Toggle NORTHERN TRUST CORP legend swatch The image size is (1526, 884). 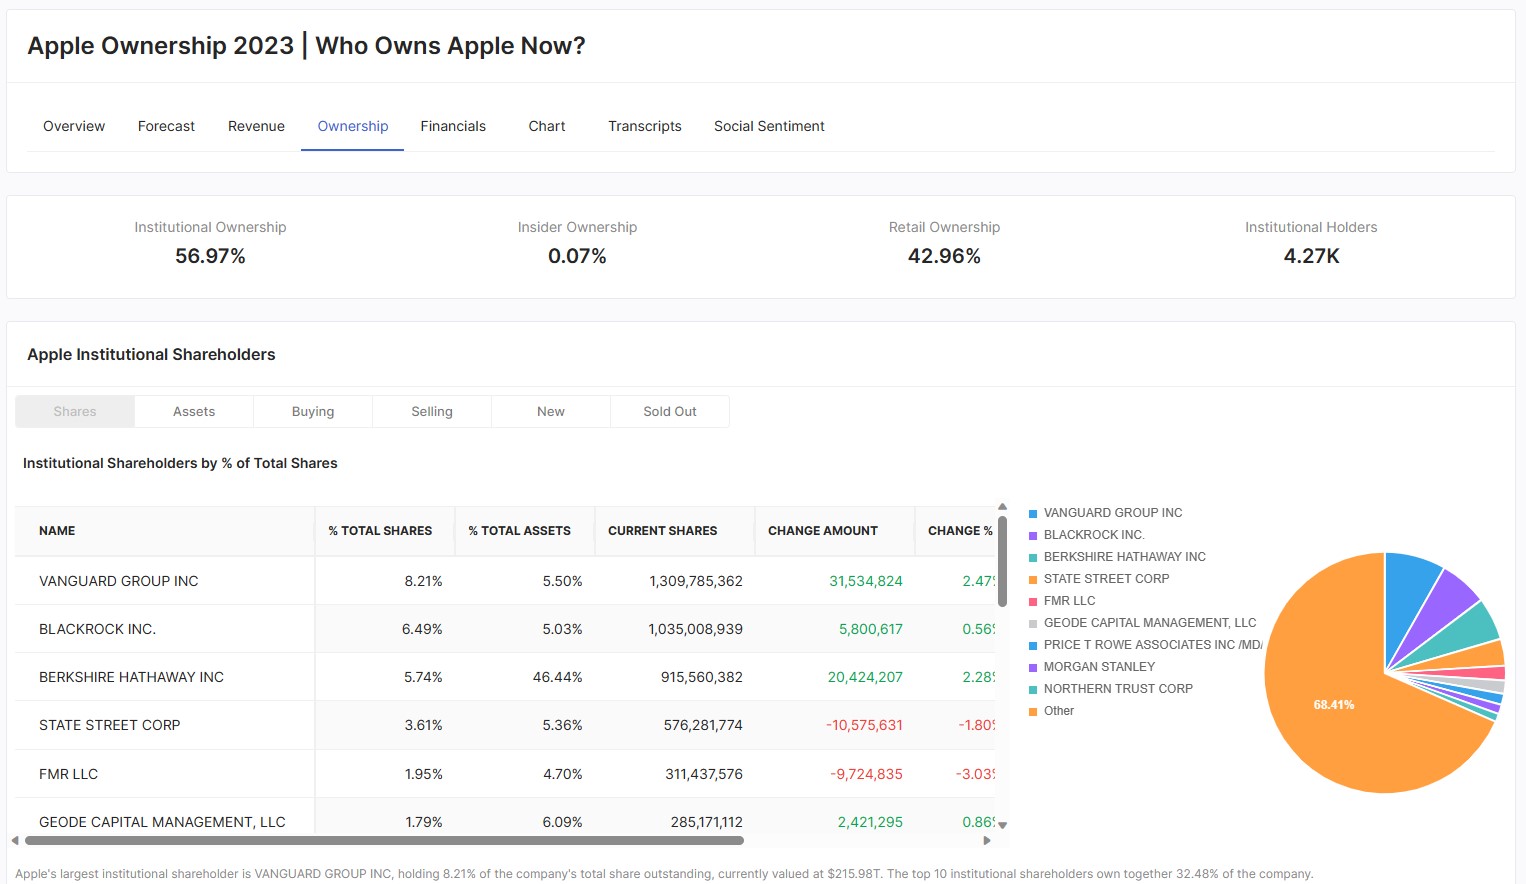click(x=1033, y=689)
